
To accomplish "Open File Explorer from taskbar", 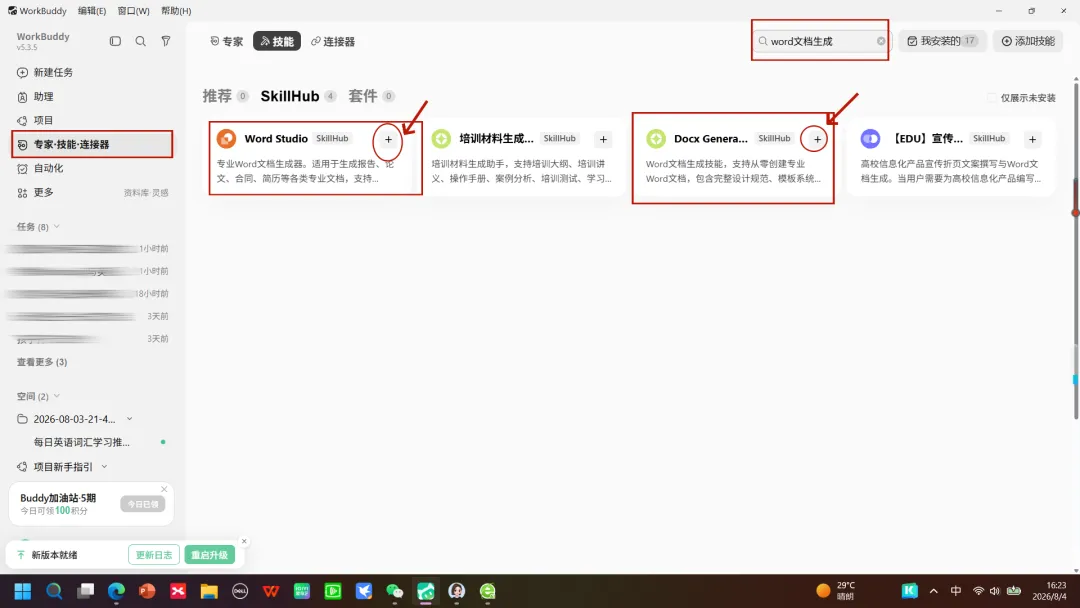I will [x=209, y=591].
